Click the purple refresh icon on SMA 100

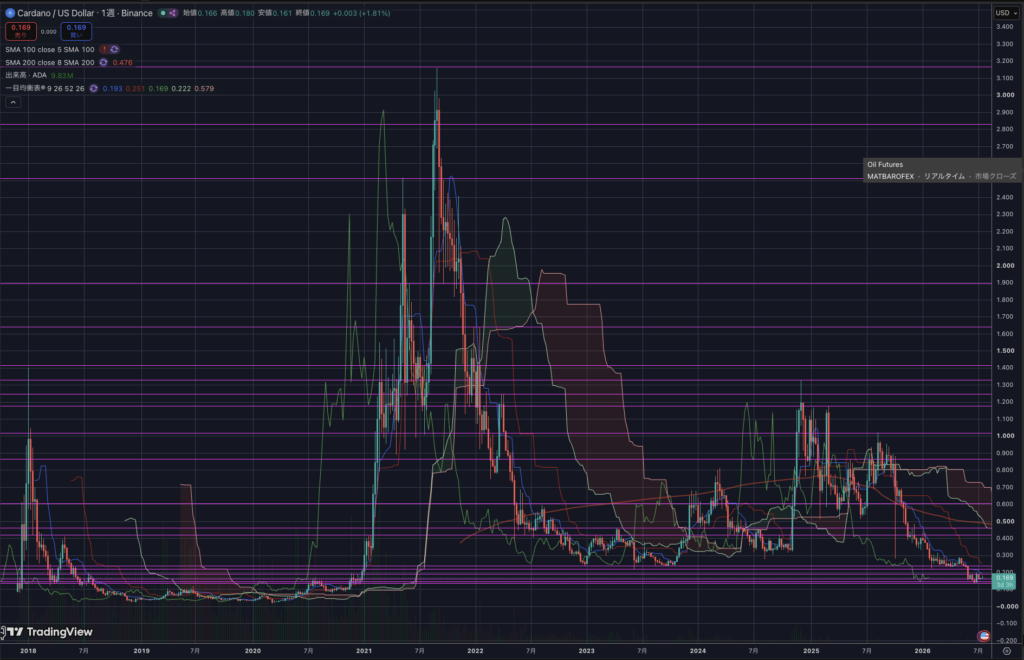tap(114, 50)
